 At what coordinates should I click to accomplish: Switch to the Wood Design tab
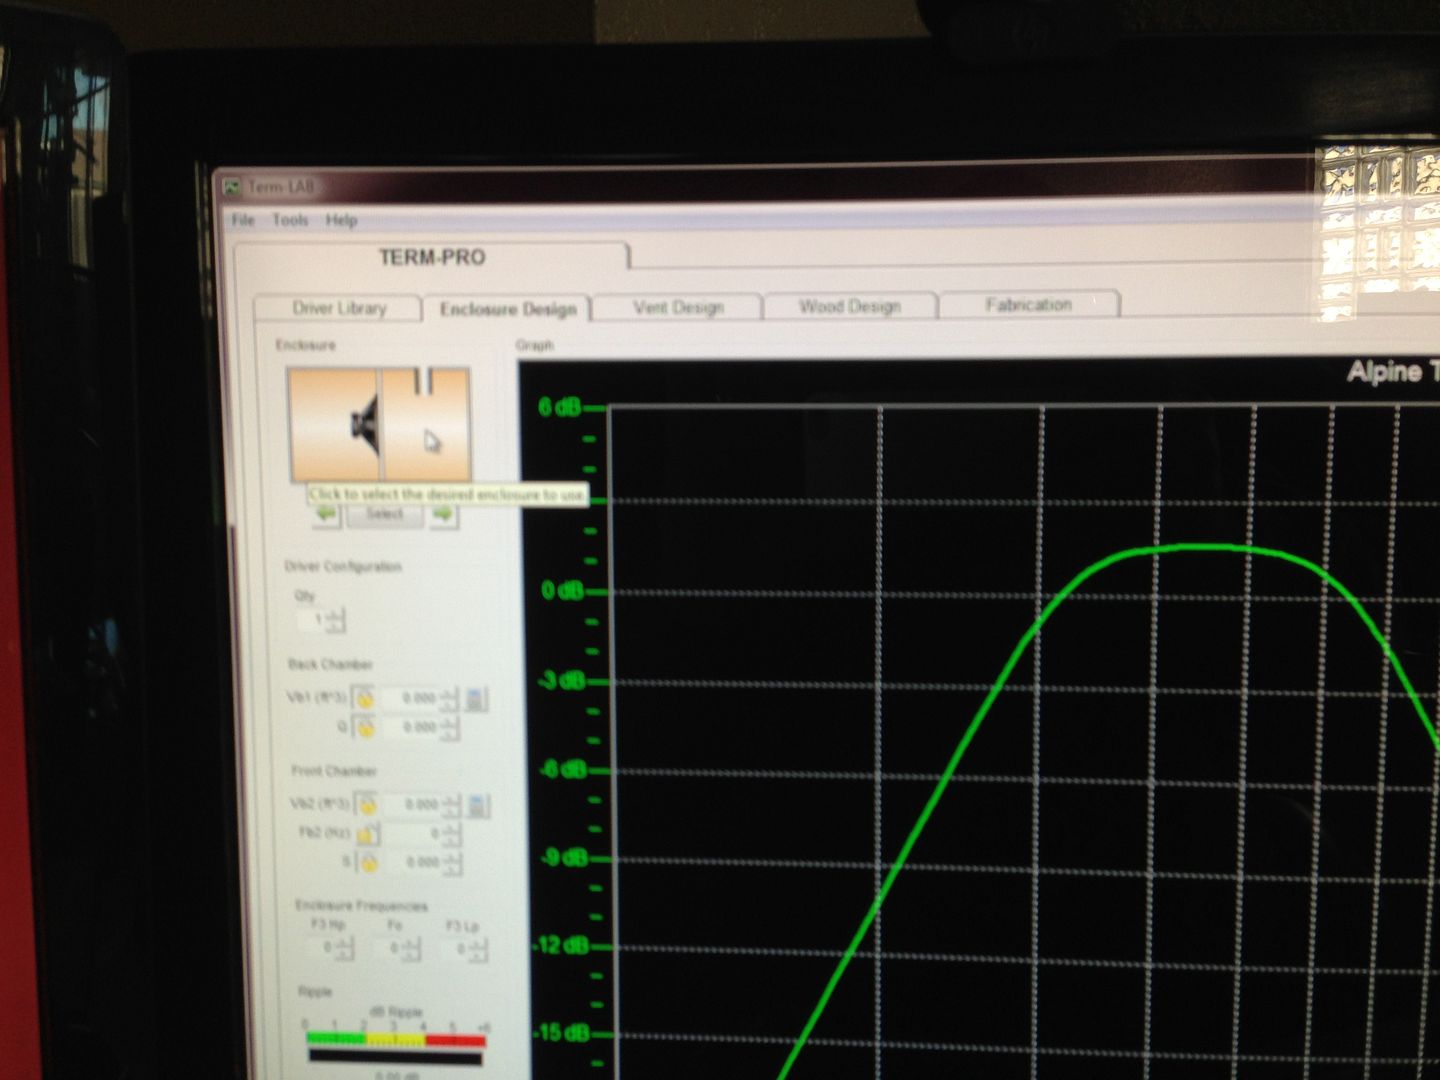tap(850, 306)
